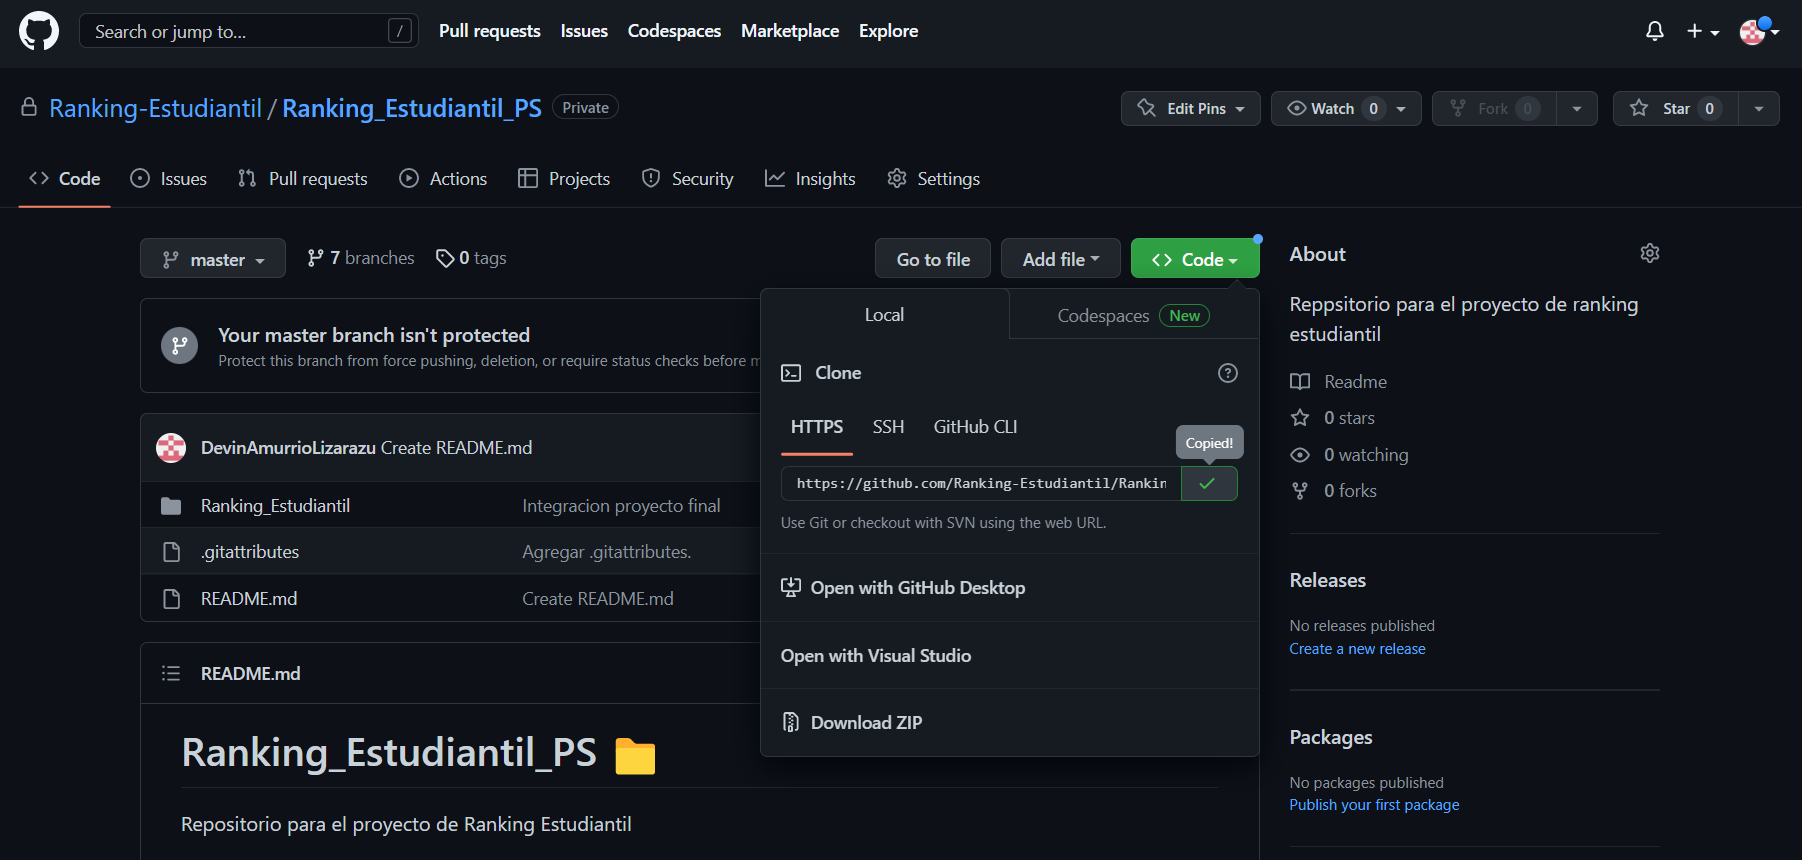The height and width of the screenshot is (860, 1802).
Task: Open the Ranking-Estudiantil organization link
Action: tap(155, 108)
